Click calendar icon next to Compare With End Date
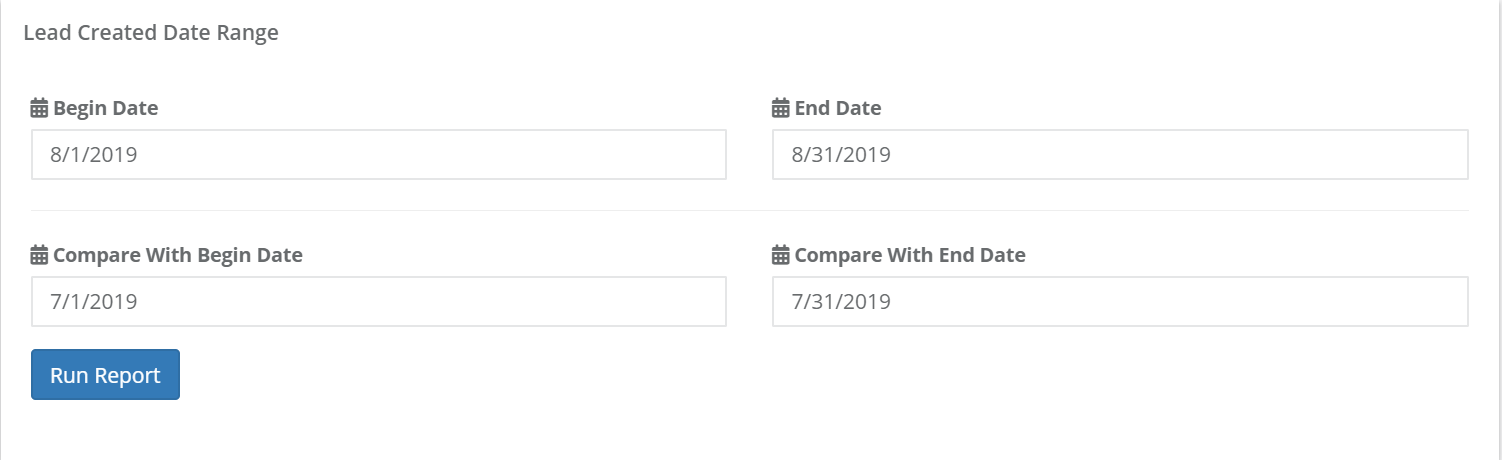 (x=781, y=255)
